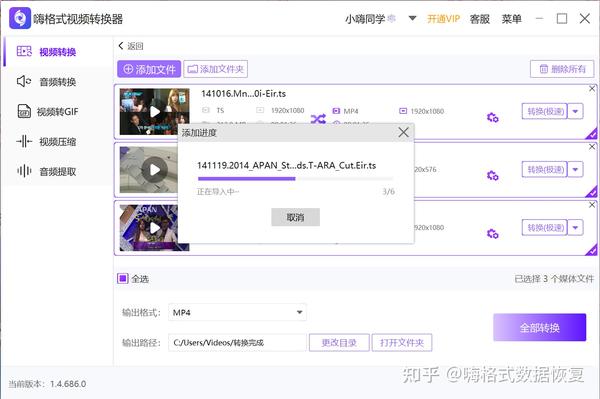Viewport: 600px width, 399px height.
Task: Click 打开文件夹 button
Action: tap(402, 342)
